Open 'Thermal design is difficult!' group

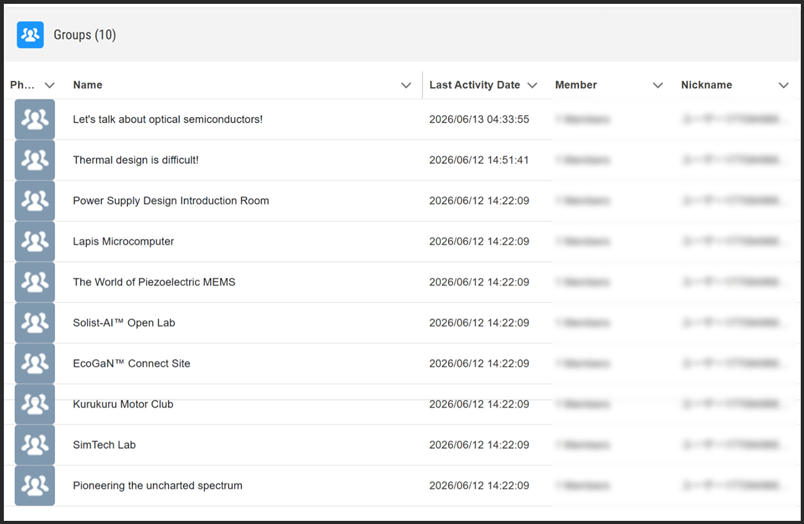(x=136, y=160)
